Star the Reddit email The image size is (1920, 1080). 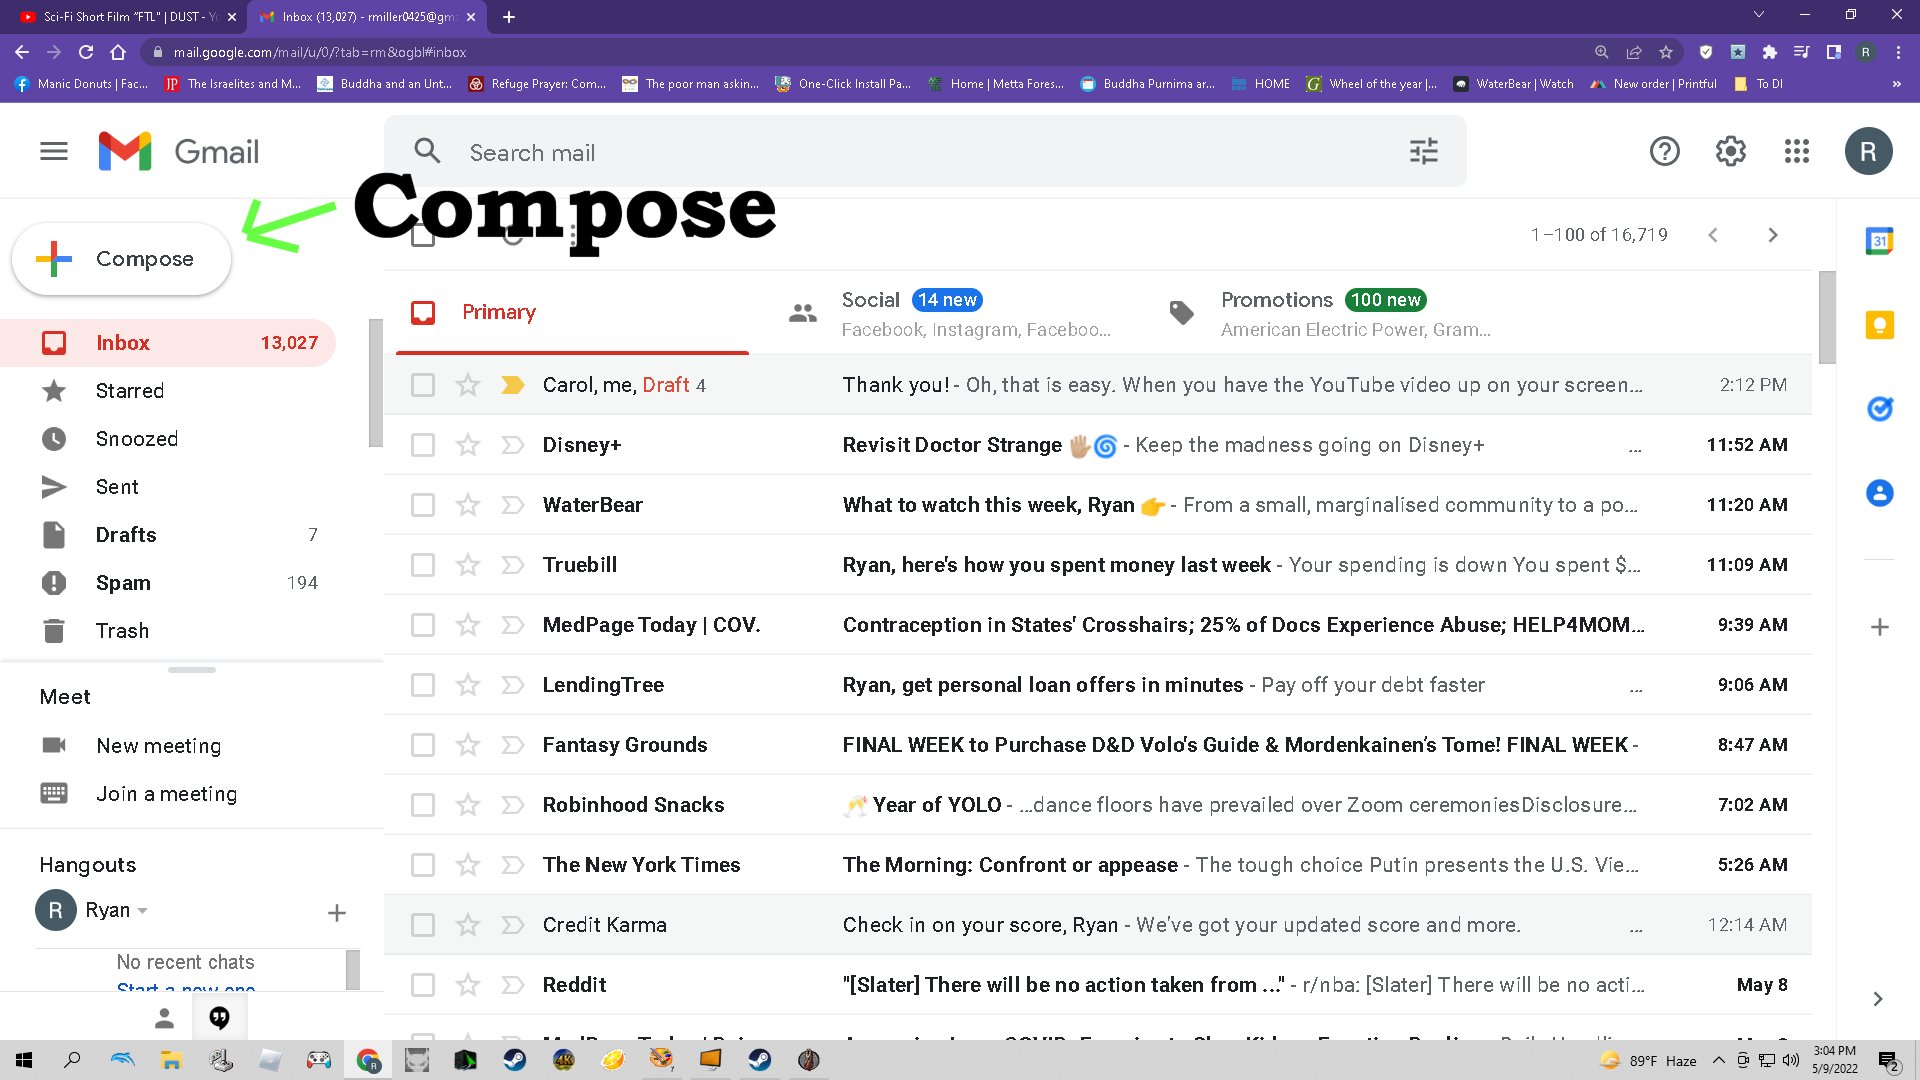click(x=468, y=985)
